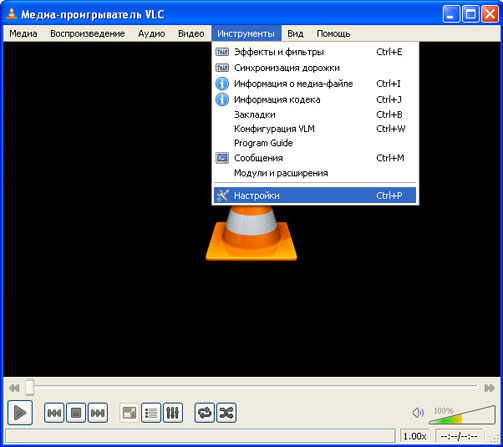Open extended settings equalizer icon
Image resolution: width=503 pixels, height=447 pixels.
(x=173, y=413)
